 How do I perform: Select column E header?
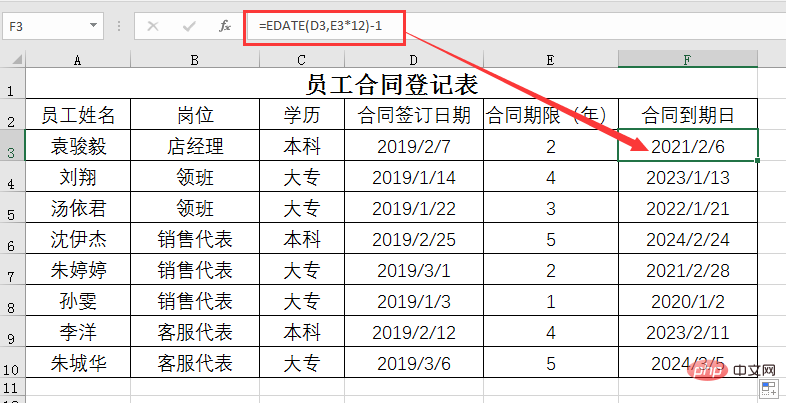coord(550,60)
